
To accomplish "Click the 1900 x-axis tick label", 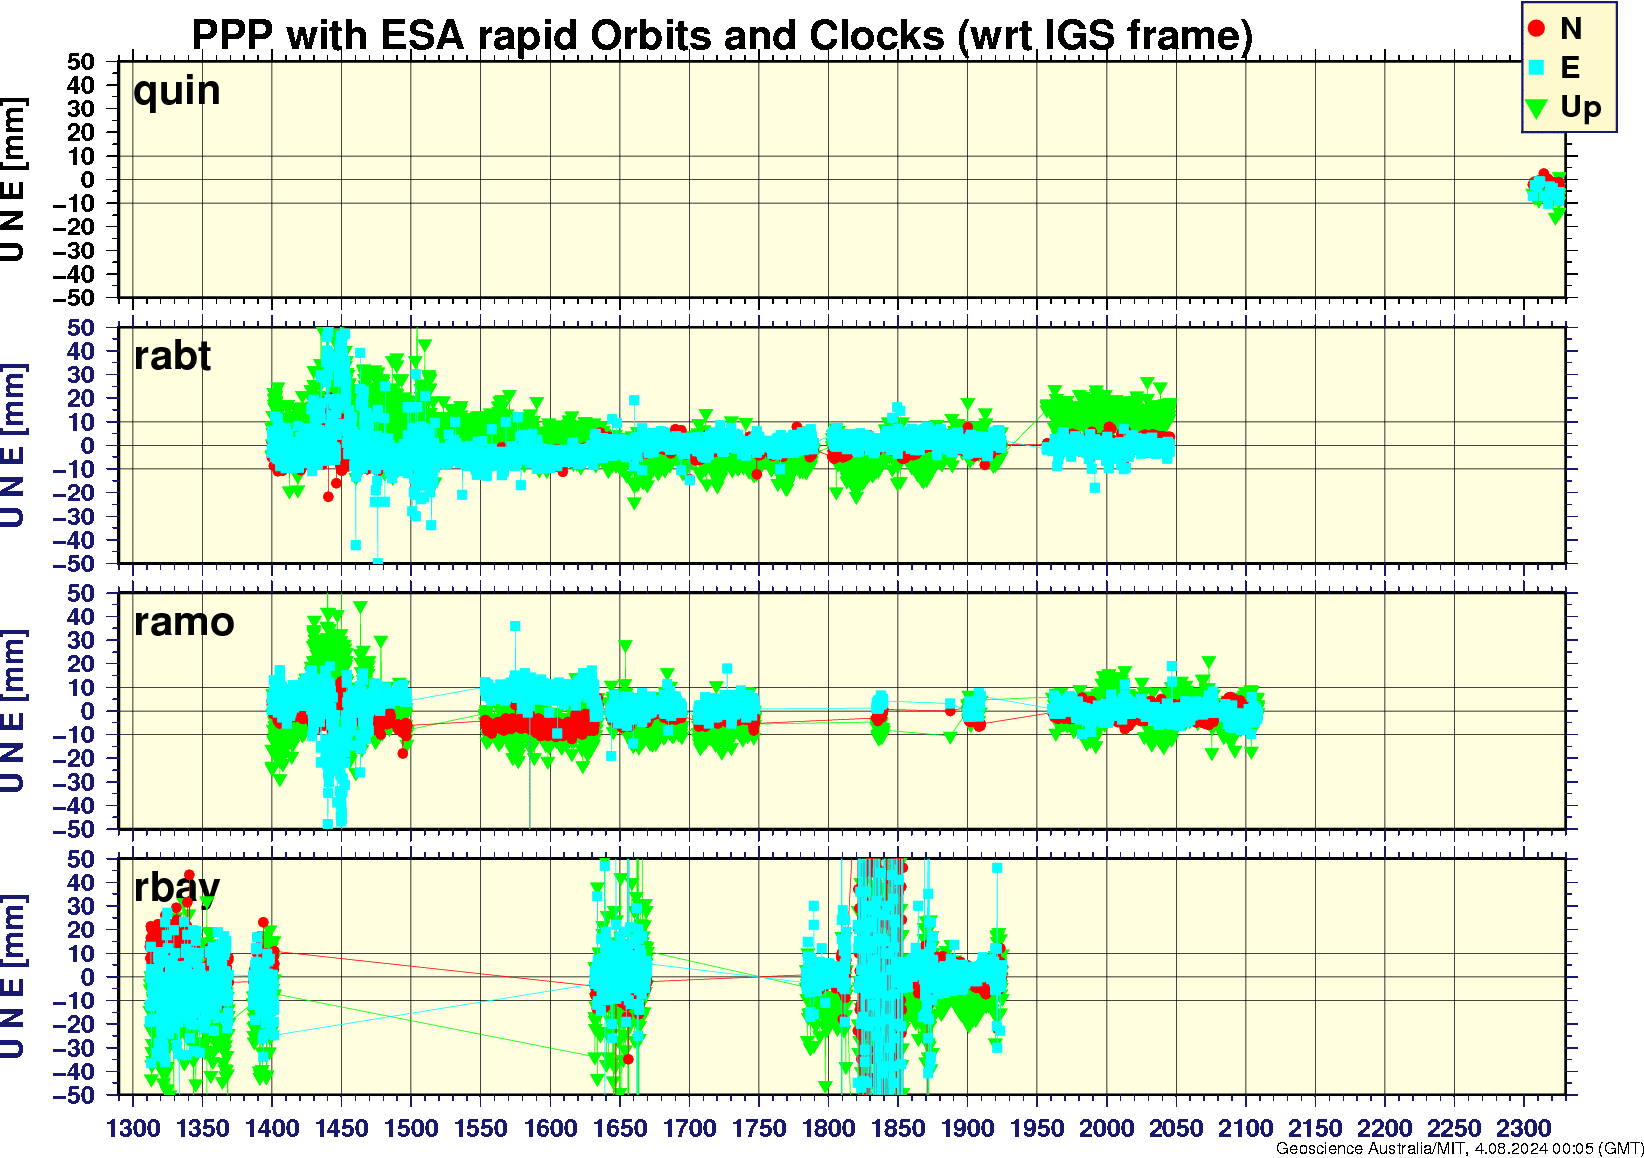I will [x=967, y=1128].
